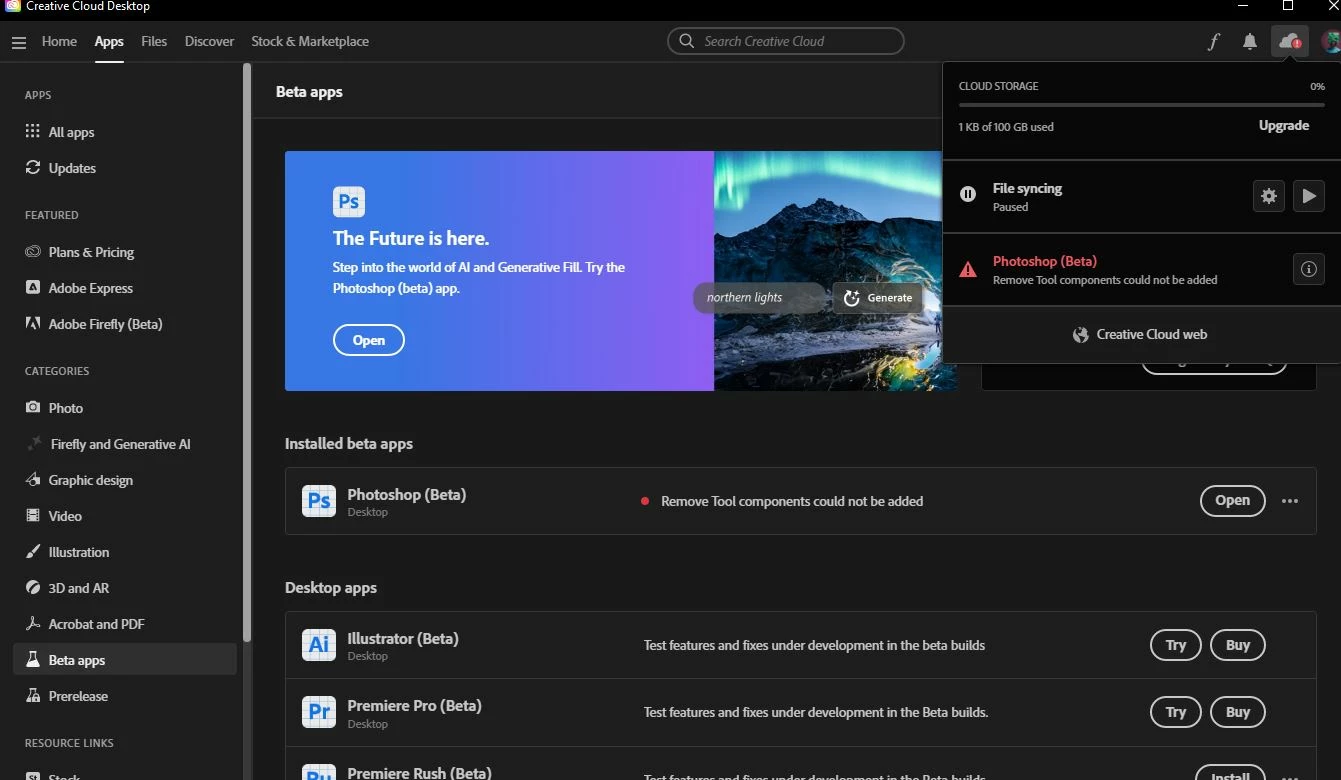Viewport: 1341px width, 780px height.
Task: Select the Video category
Action: (x=65, y=516)
